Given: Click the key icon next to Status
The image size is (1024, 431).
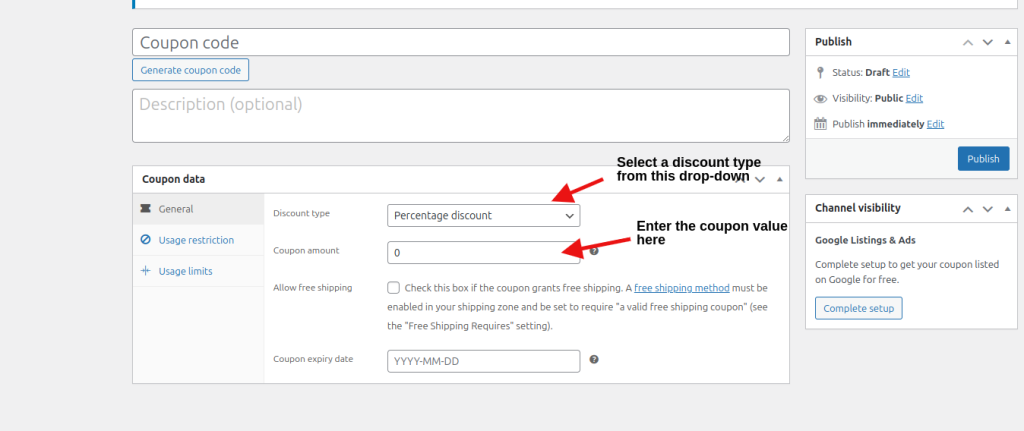Looking at the screenshot, I should [820, 72].
